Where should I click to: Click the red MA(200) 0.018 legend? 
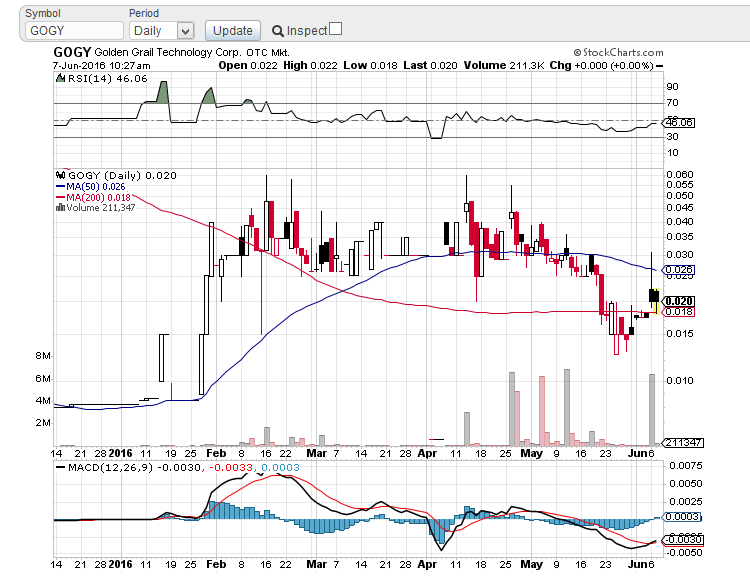tap(93, 197)
